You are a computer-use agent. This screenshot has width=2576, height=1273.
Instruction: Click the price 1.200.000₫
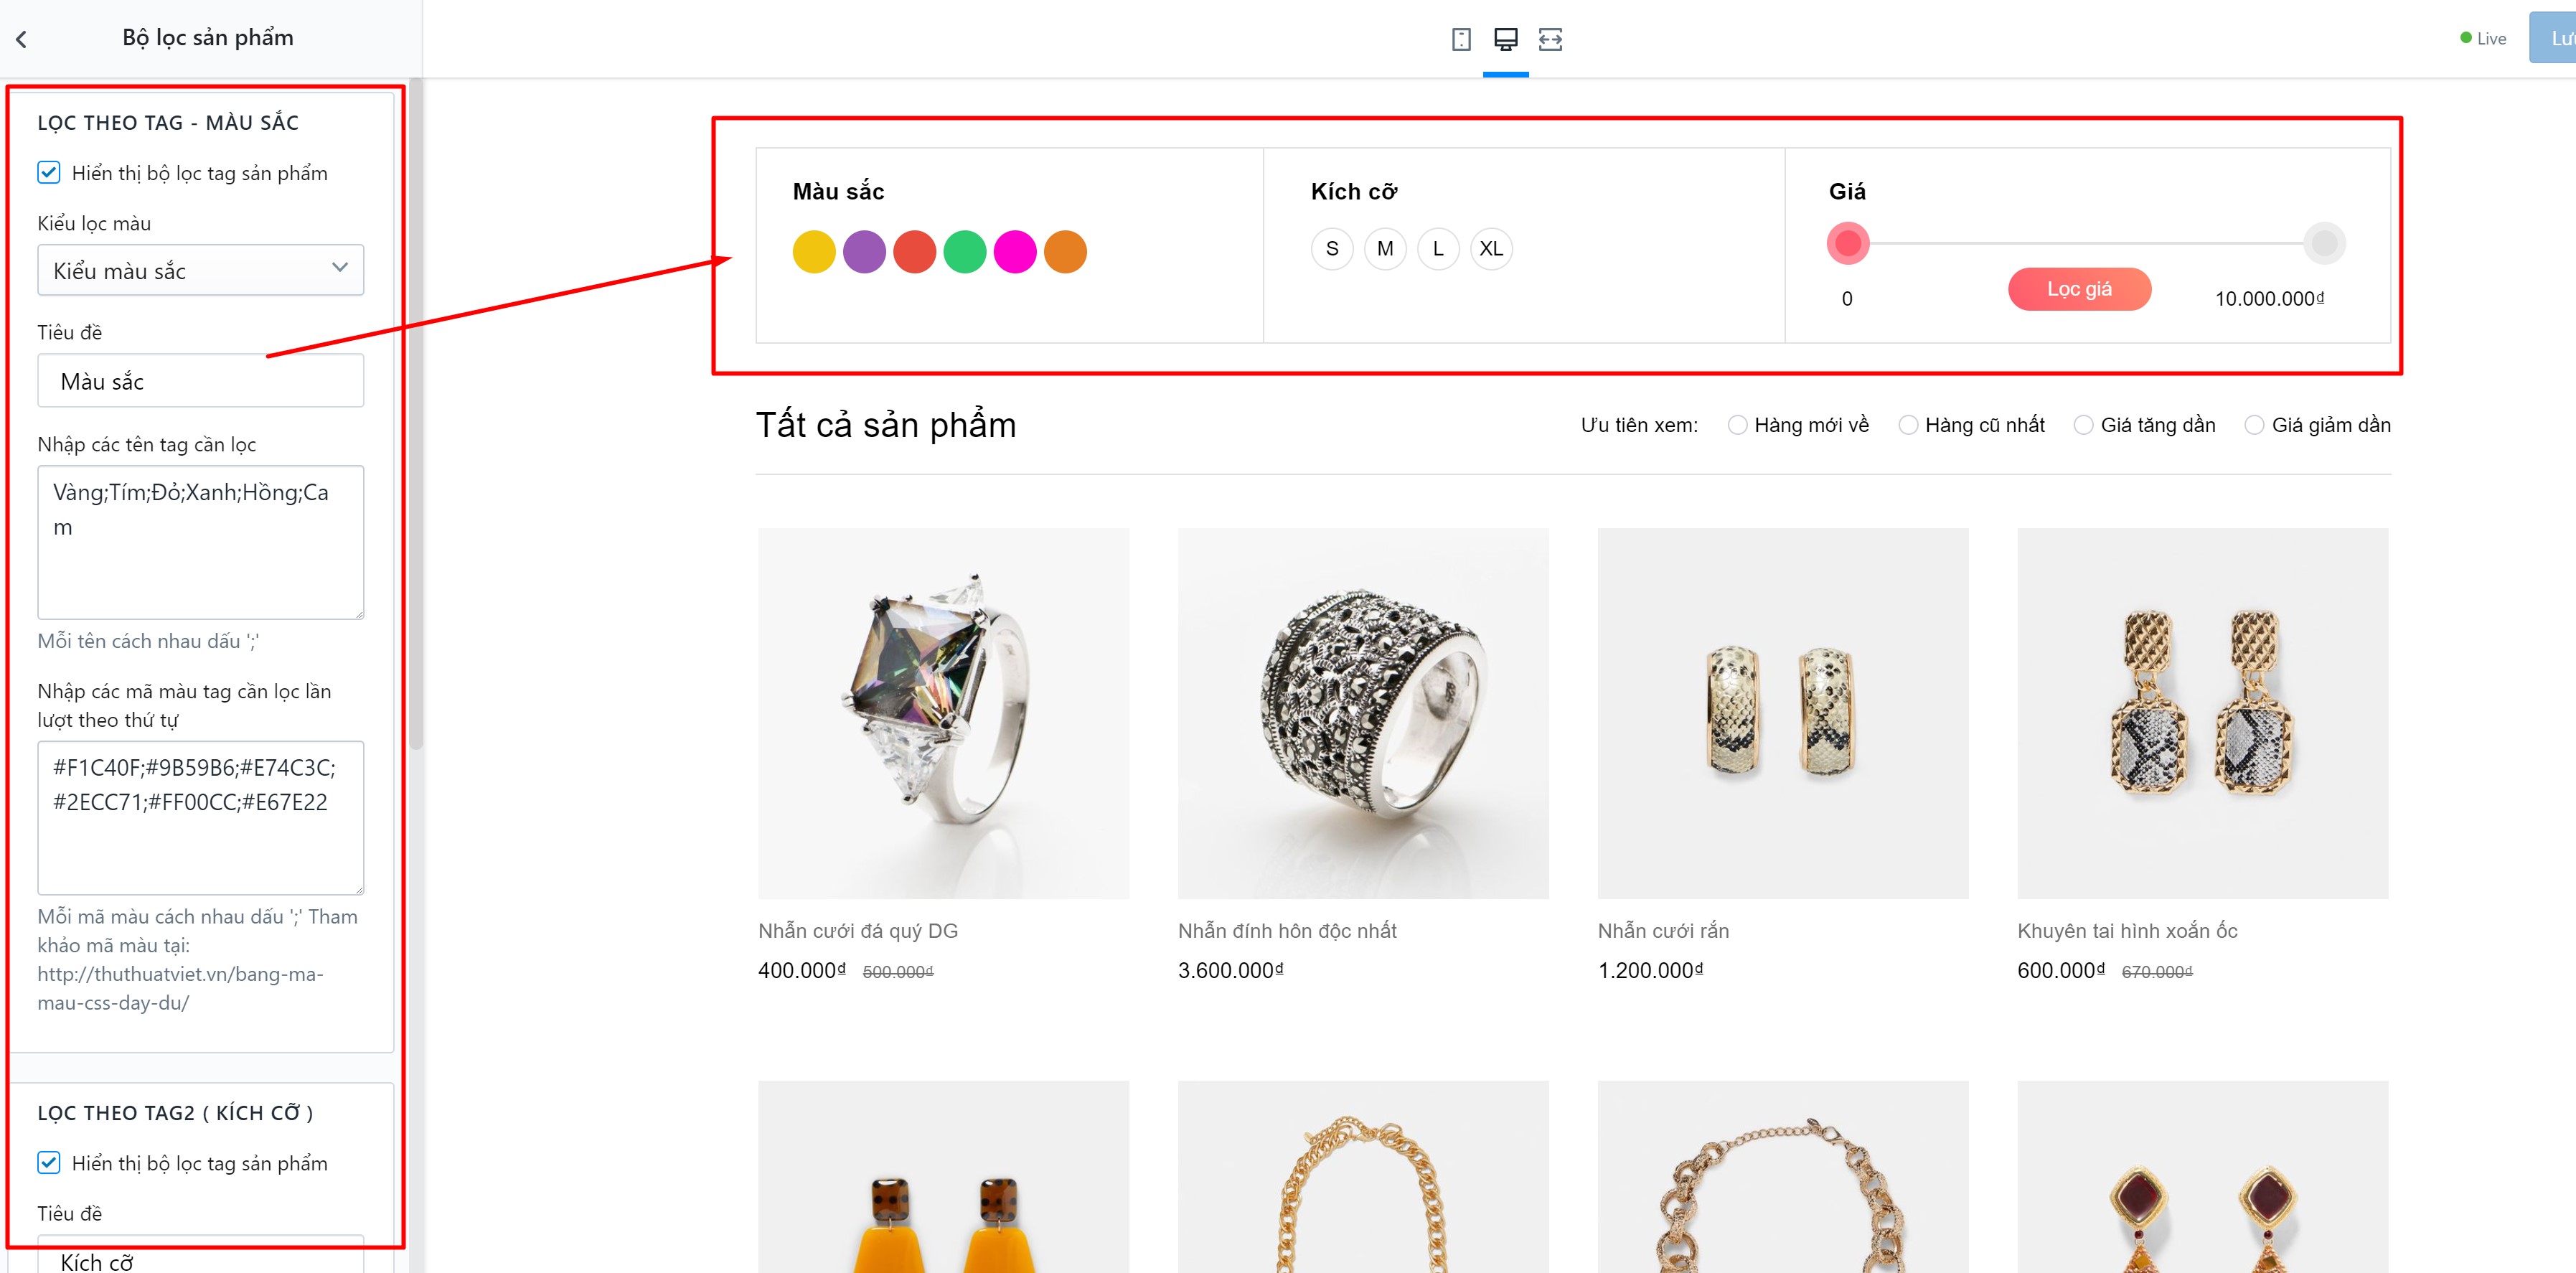click(1651, 970)
